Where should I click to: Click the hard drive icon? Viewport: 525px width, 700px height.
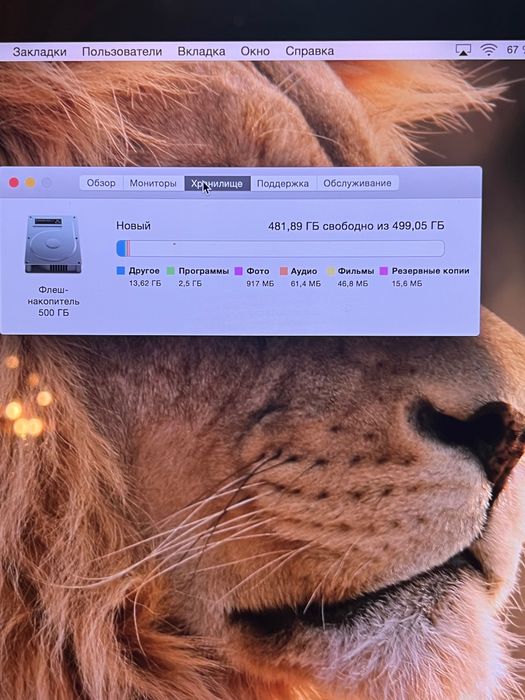(53, 244)
